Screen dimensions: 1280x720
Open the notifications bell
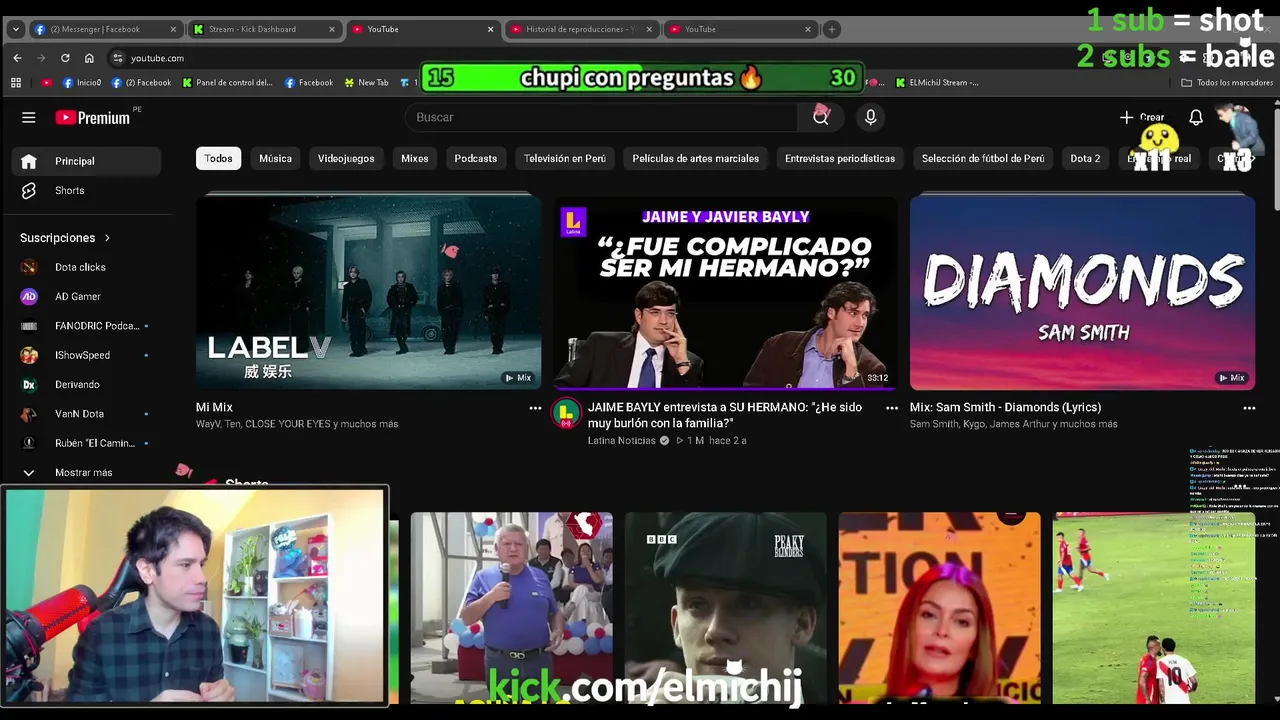[x=1195, y=117]
